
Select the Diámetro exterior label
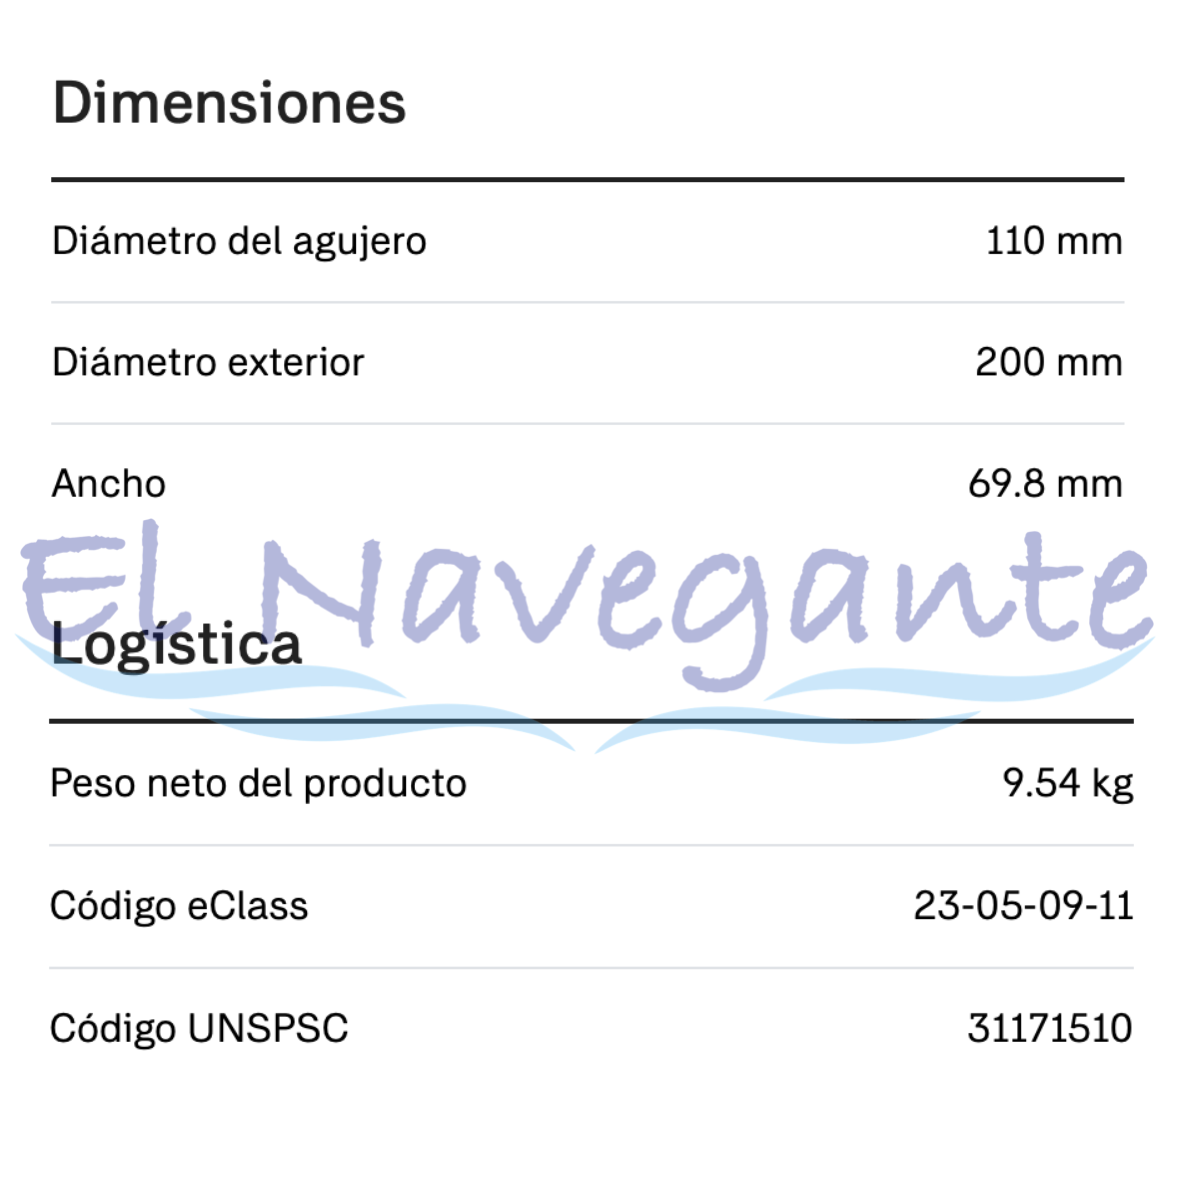tap(208, 362)
